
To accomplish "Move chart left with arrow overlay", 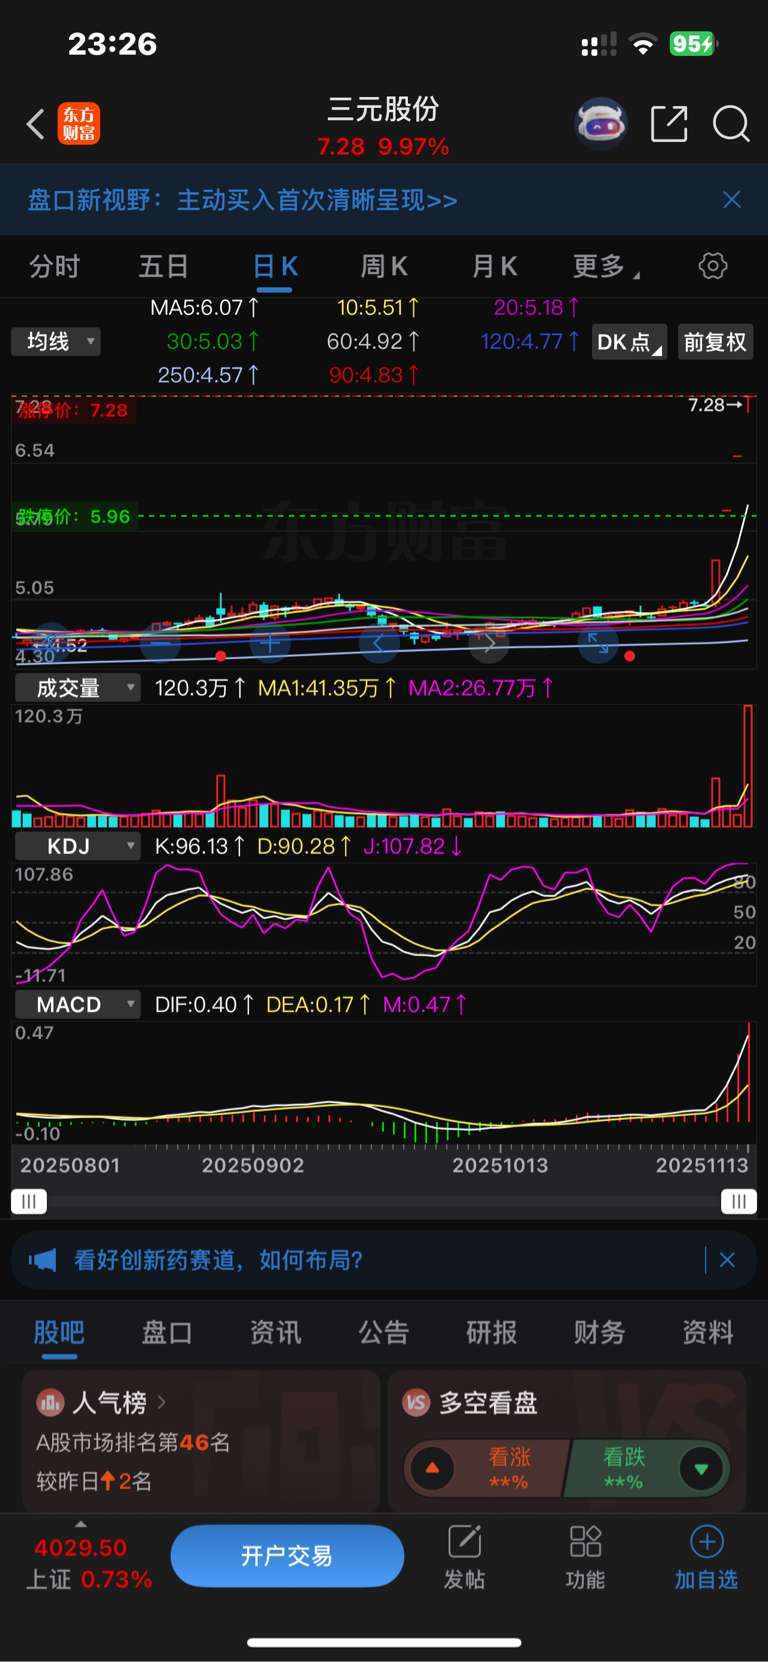I will [x=379, y=643].
